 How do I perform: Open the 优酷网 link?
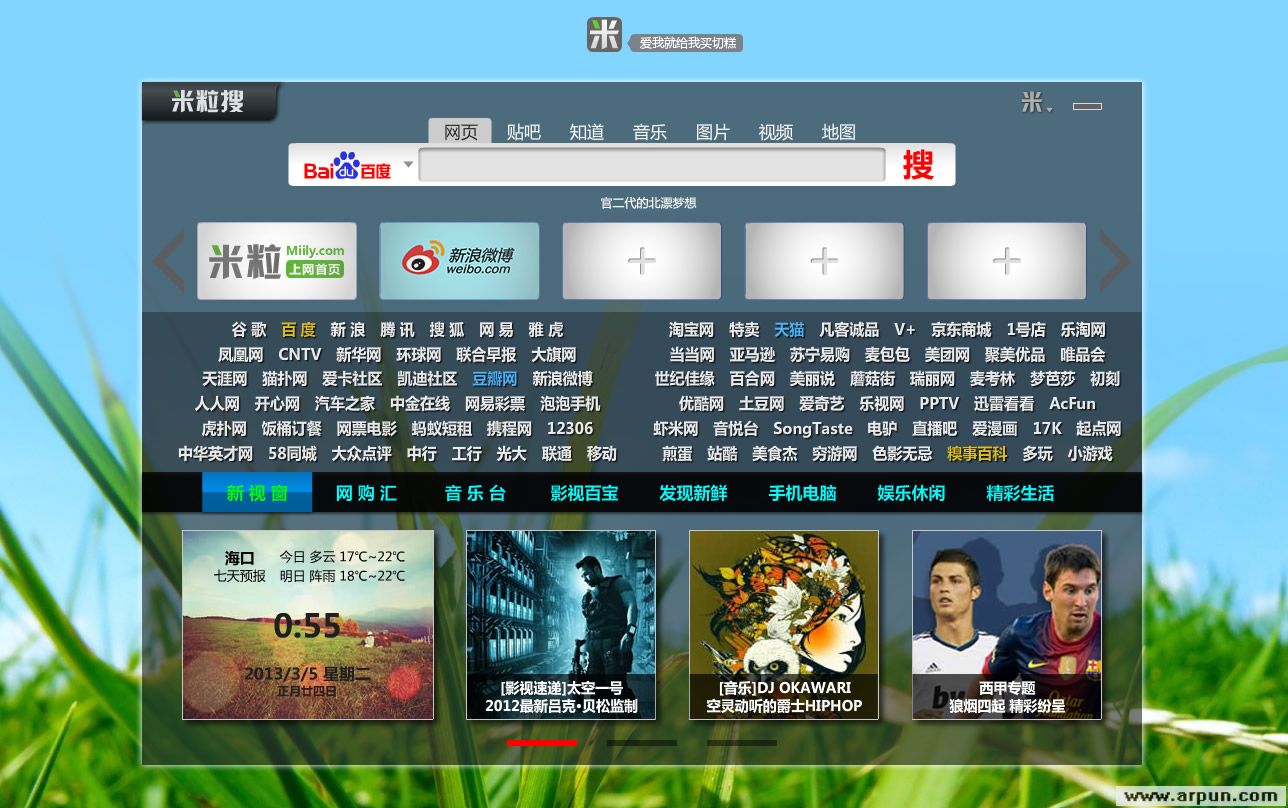[702, 404]
